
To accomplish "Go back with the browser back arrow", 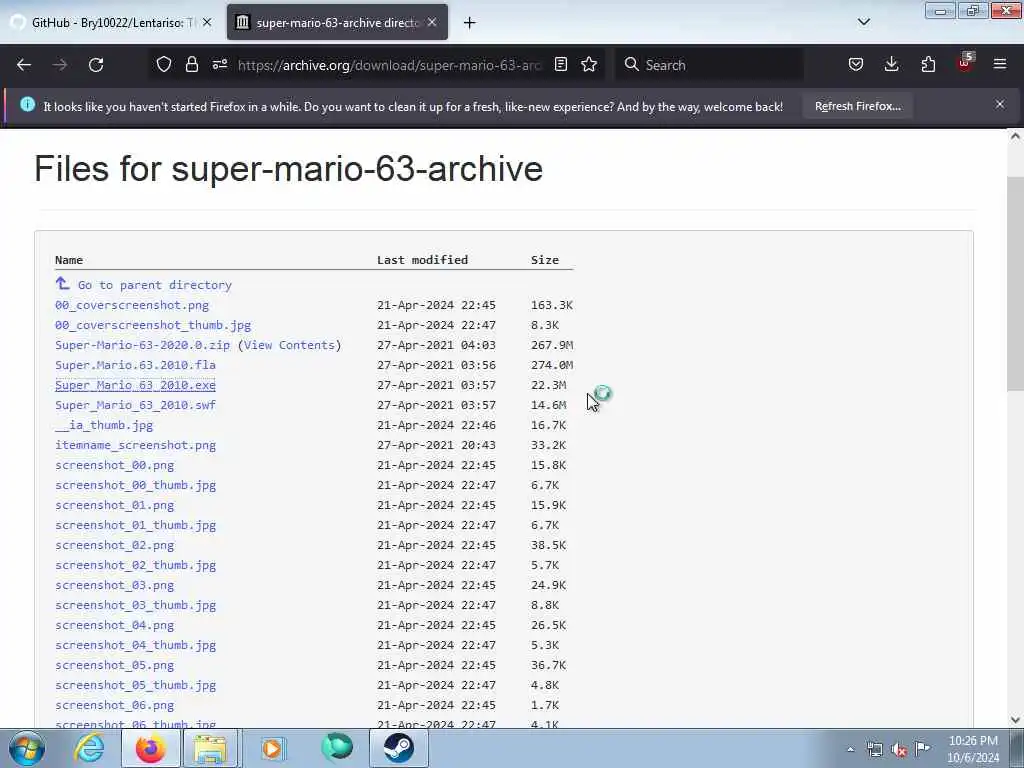I will click(x=24, y=65).
